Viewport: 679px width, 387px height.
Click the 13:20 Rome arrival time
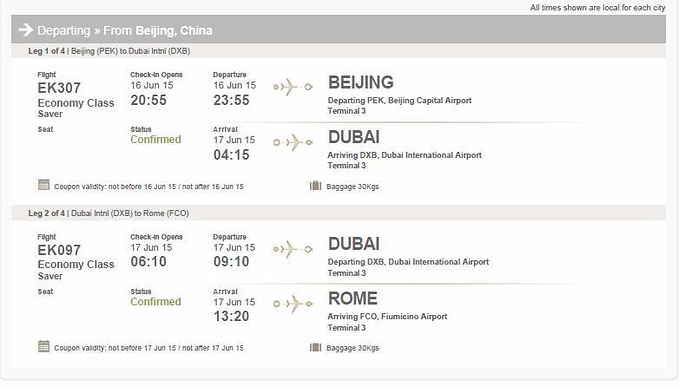[x=231, y=316]
